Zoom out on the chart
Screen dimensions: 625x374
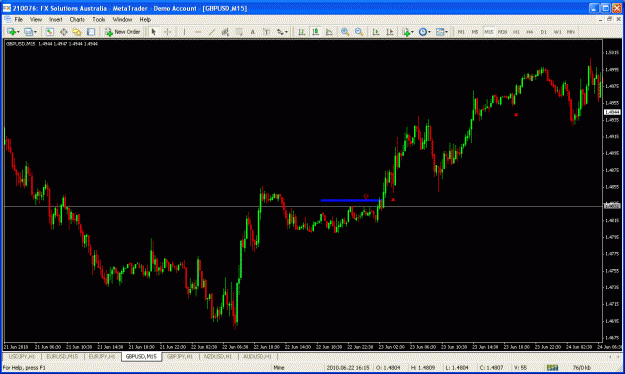coord(359,32)
